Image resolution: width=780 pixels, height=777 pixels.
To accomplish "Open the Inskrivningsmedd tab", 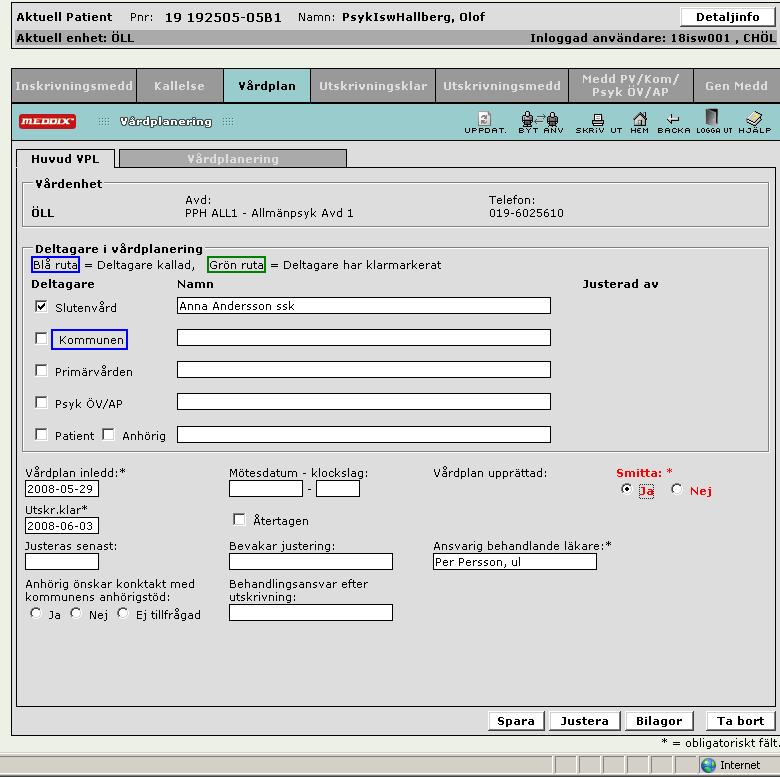I will coord(74,86).
